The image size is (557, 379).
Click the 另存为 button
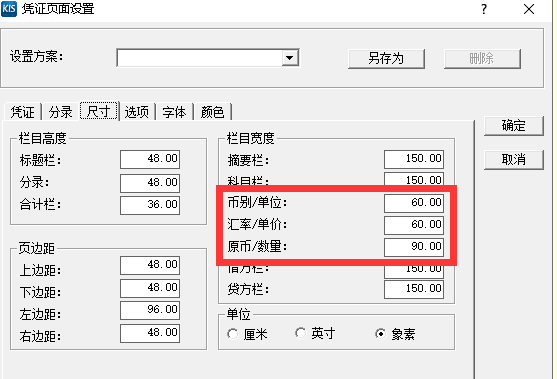386,59
